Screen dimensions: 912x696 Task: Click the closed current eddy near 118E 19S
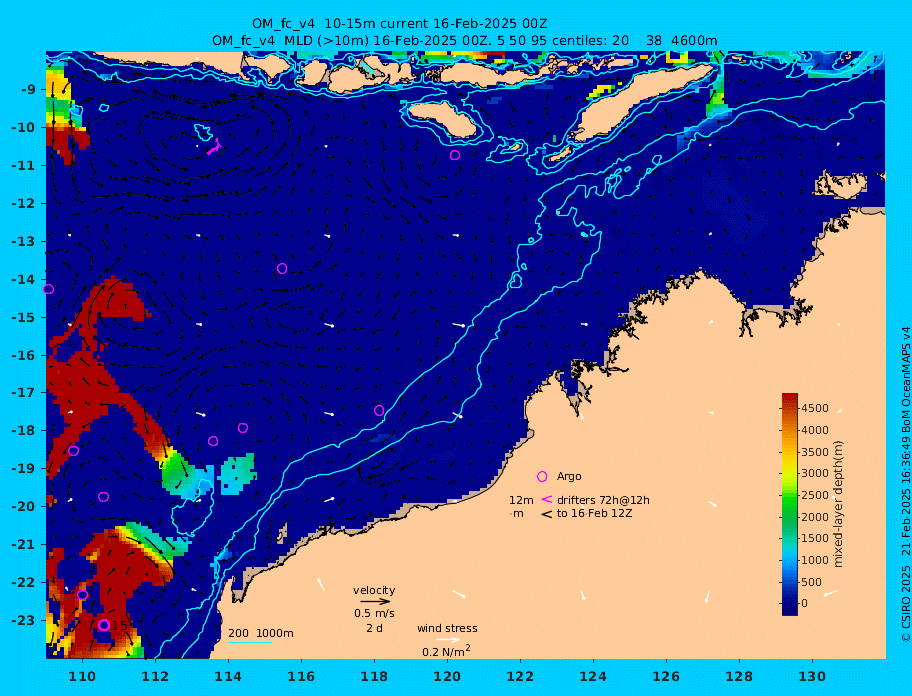378,469
